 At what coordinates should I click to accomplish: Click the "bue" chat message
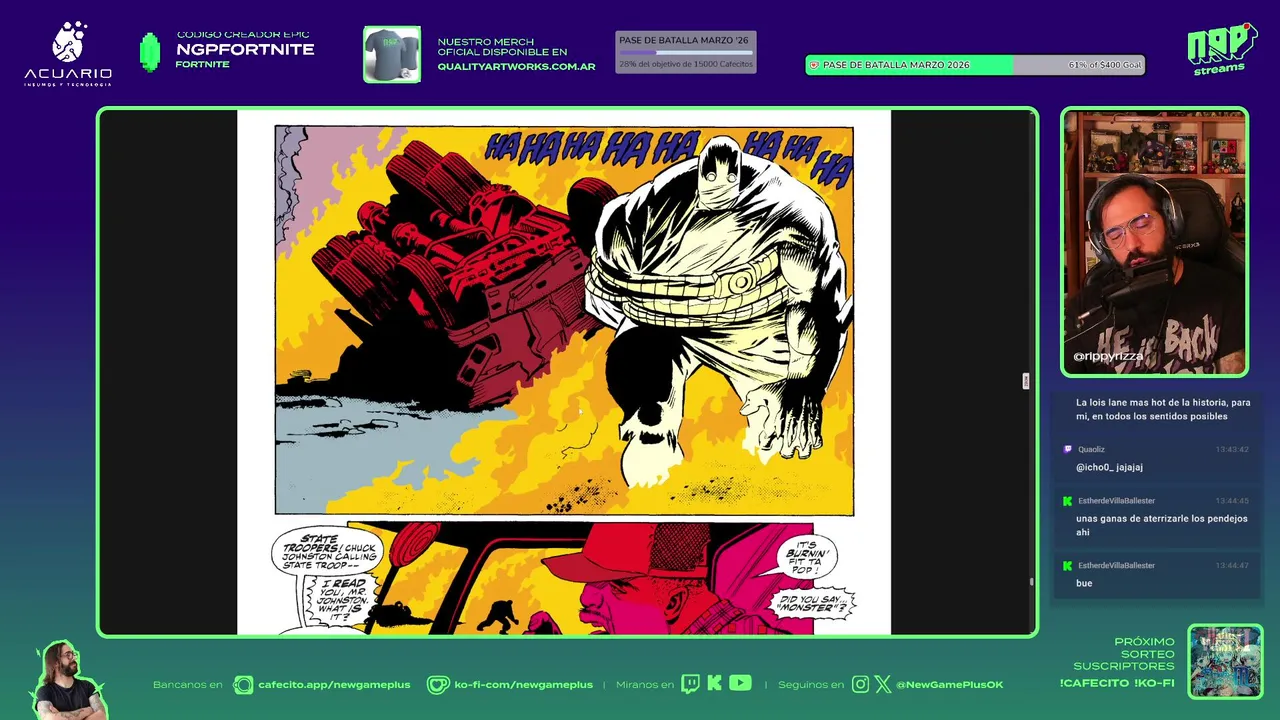(1084, 583)
